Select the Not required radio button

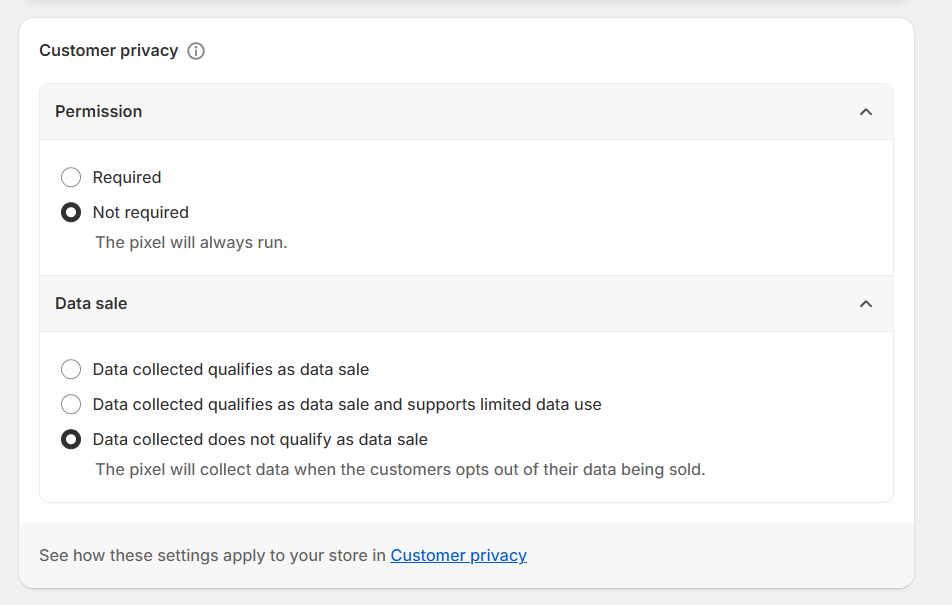(71, 212)
